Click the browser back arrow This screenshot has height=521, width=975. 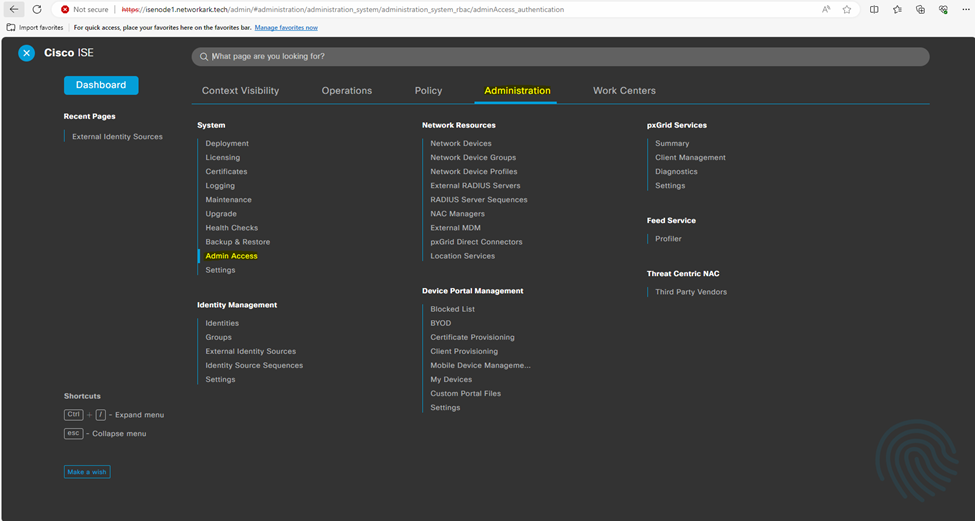(14, 9)
